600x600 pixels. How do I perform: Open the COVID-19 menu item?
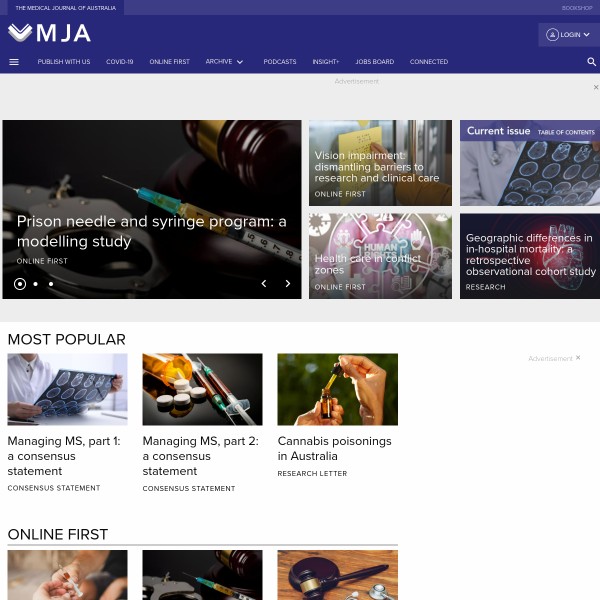[x=120, y=62]
